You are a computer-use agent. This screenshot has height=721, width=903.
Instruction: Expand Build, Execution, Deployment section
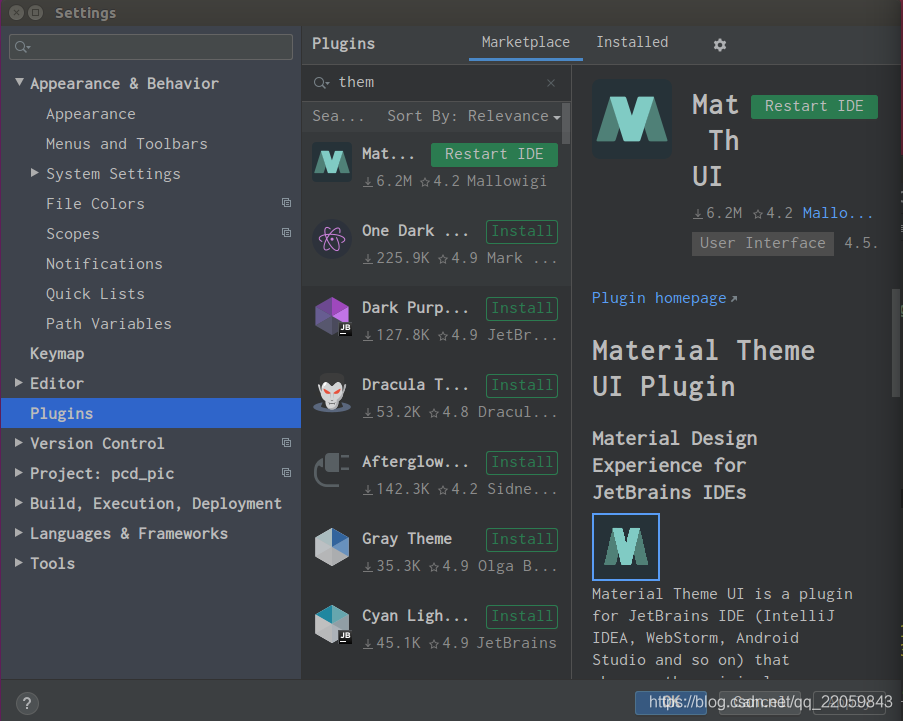coord(18,502)
